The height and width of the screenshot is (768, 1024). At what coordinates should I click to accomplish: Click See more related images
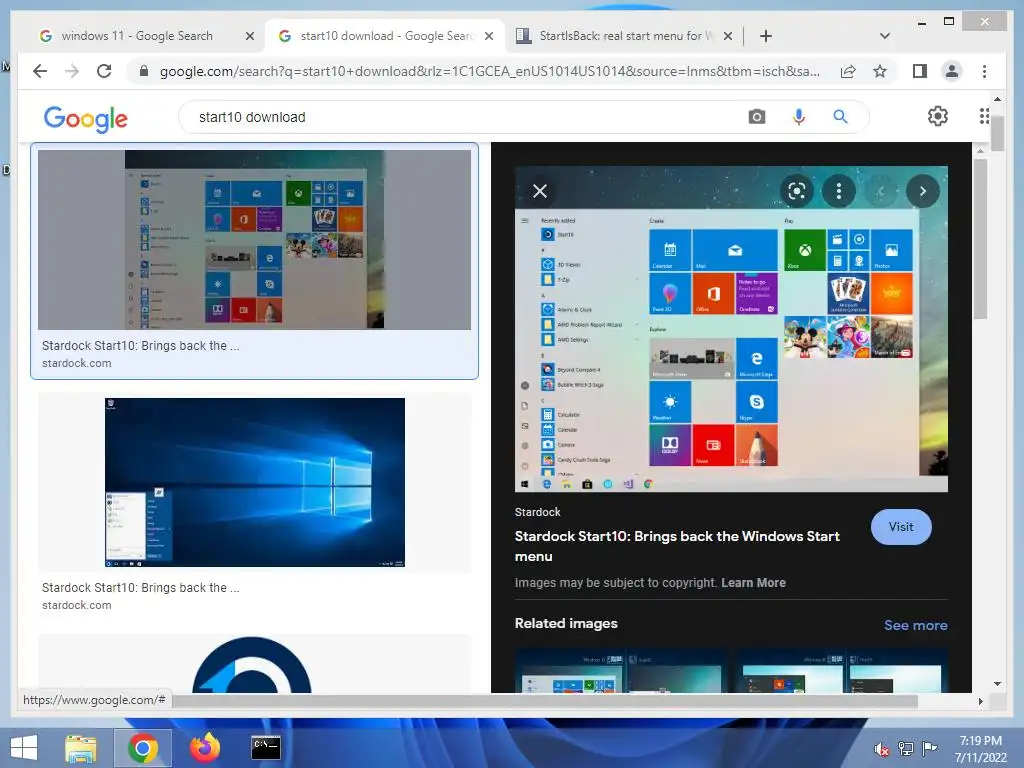coord(915,625)
